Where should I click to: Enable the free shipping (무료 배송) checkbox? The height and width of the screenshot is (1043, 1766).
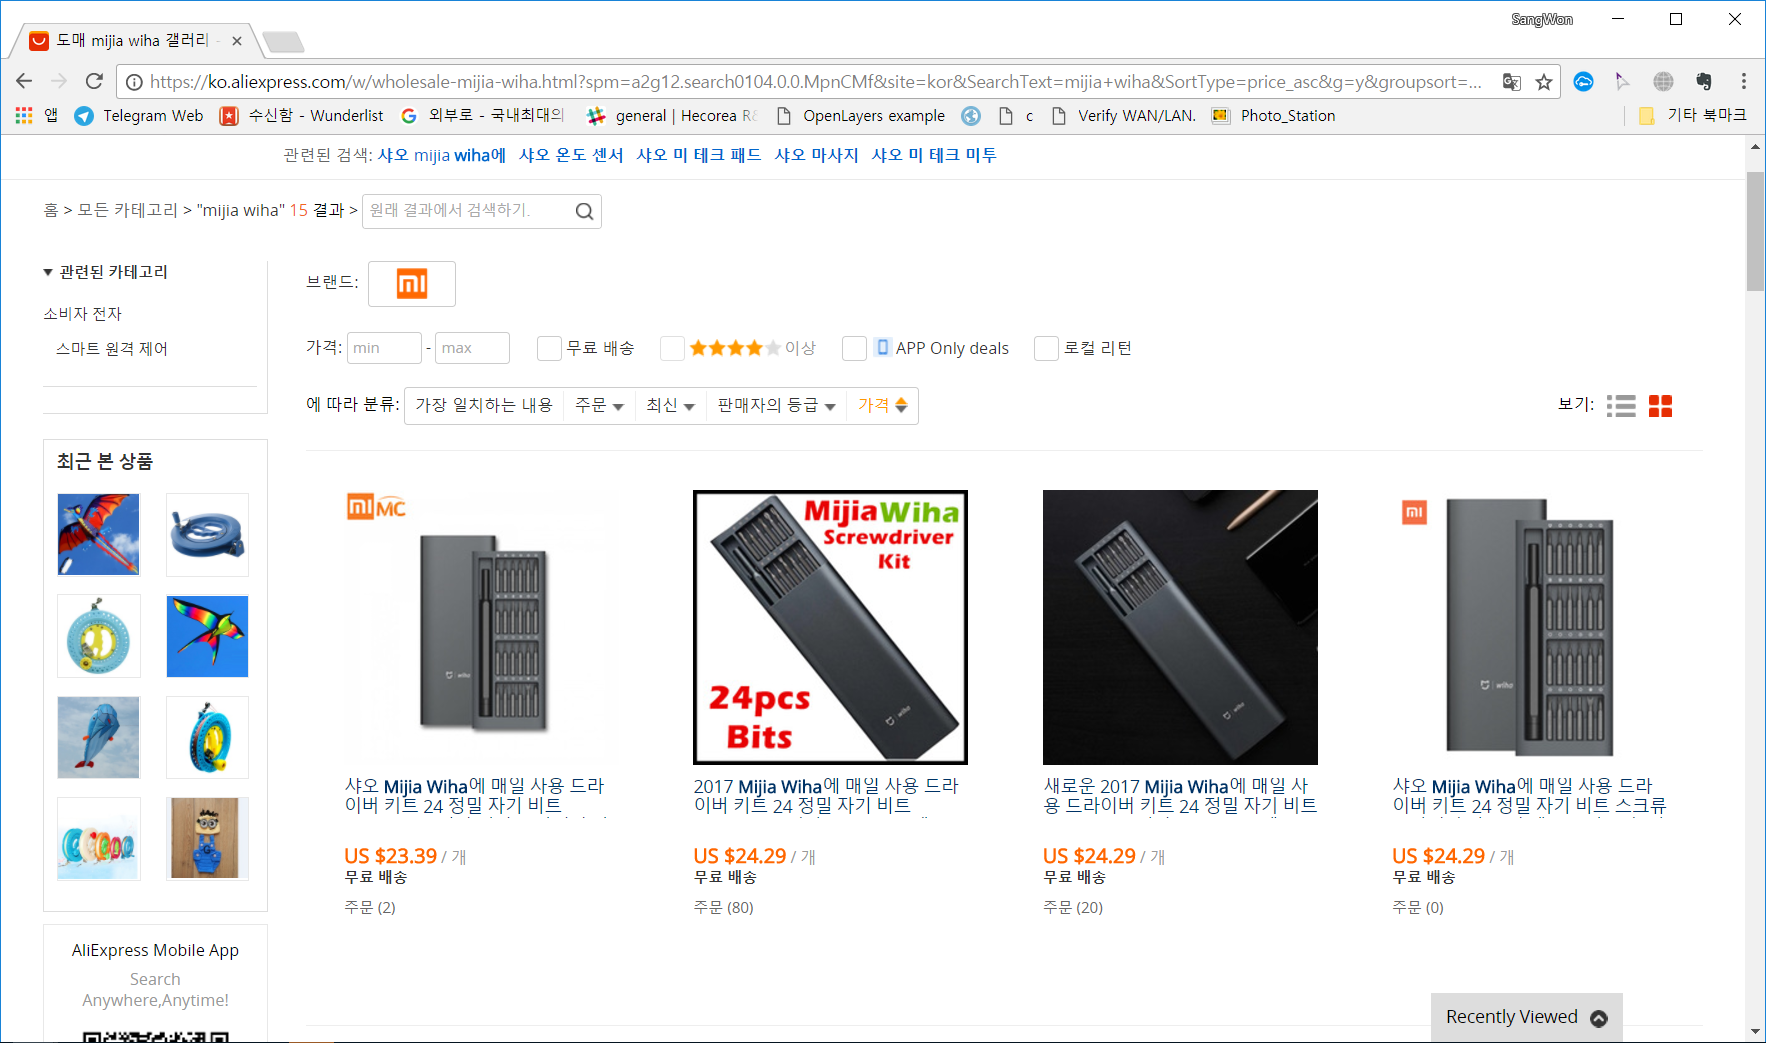[x=549, y=348]
